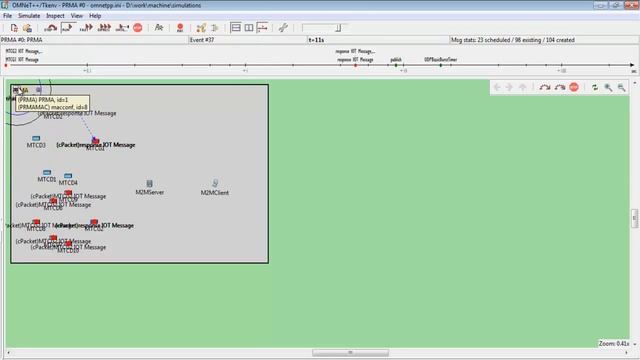Click the network inspect icon beside Record
640x360 pixels.
tap(201, 28)
